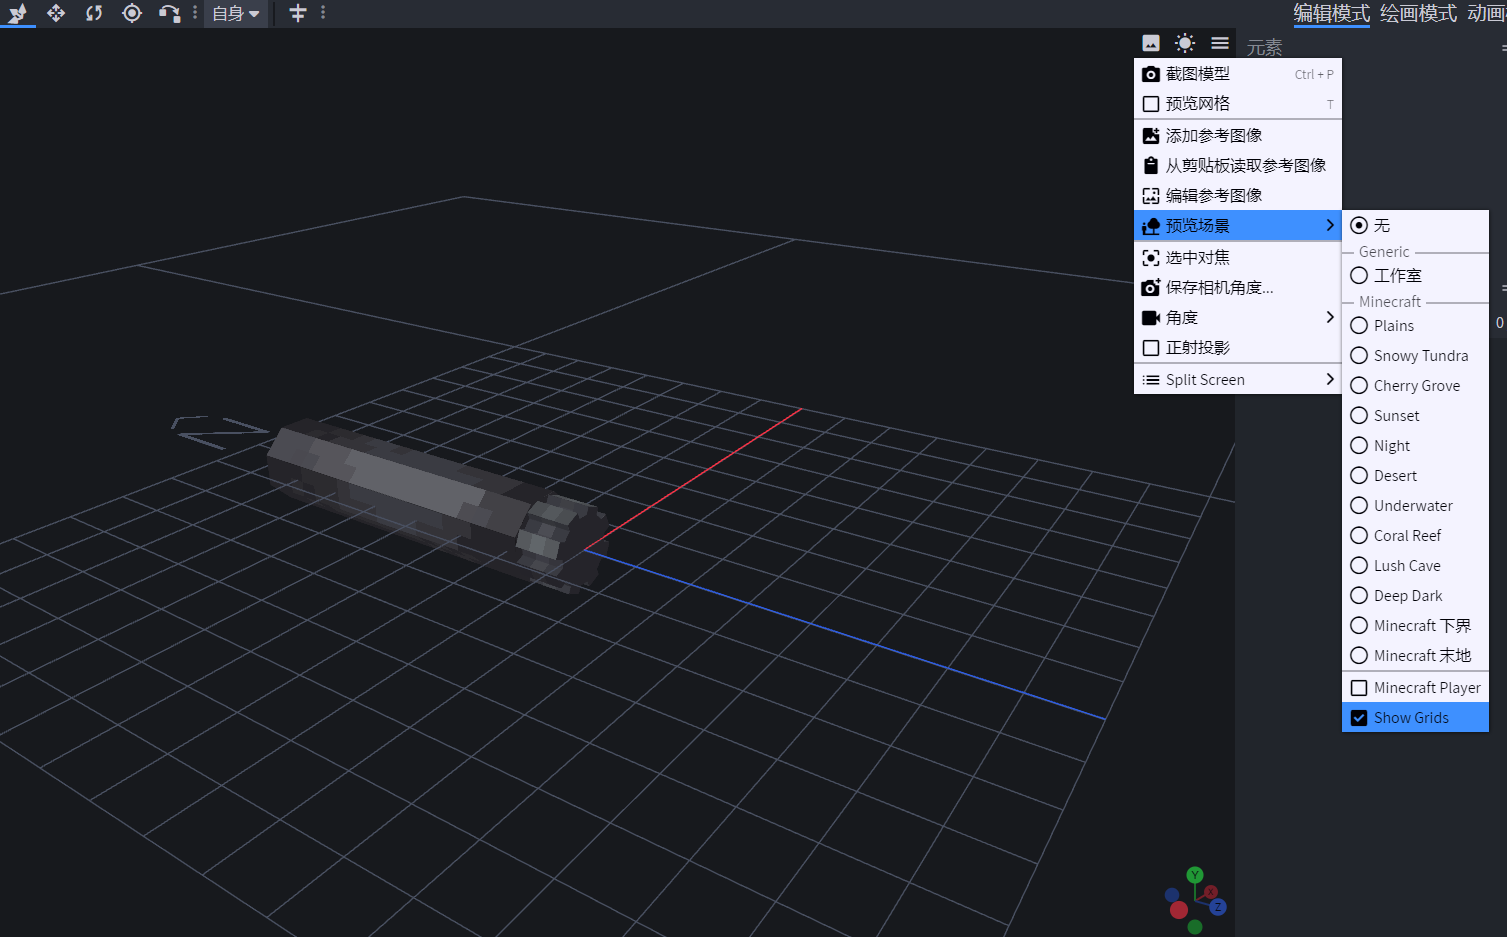
Task: Click the reference image icon above viewport
Action: tap(1151, 43)
